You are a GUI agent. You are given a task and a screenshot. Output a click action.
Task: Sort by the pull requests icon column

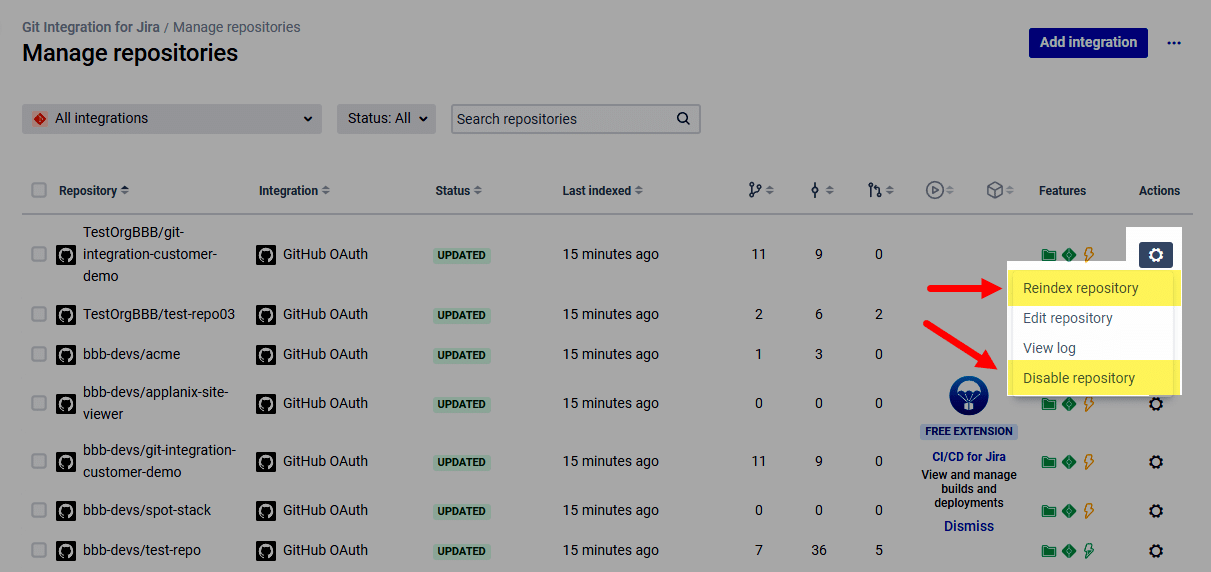[x=880, y=190]
